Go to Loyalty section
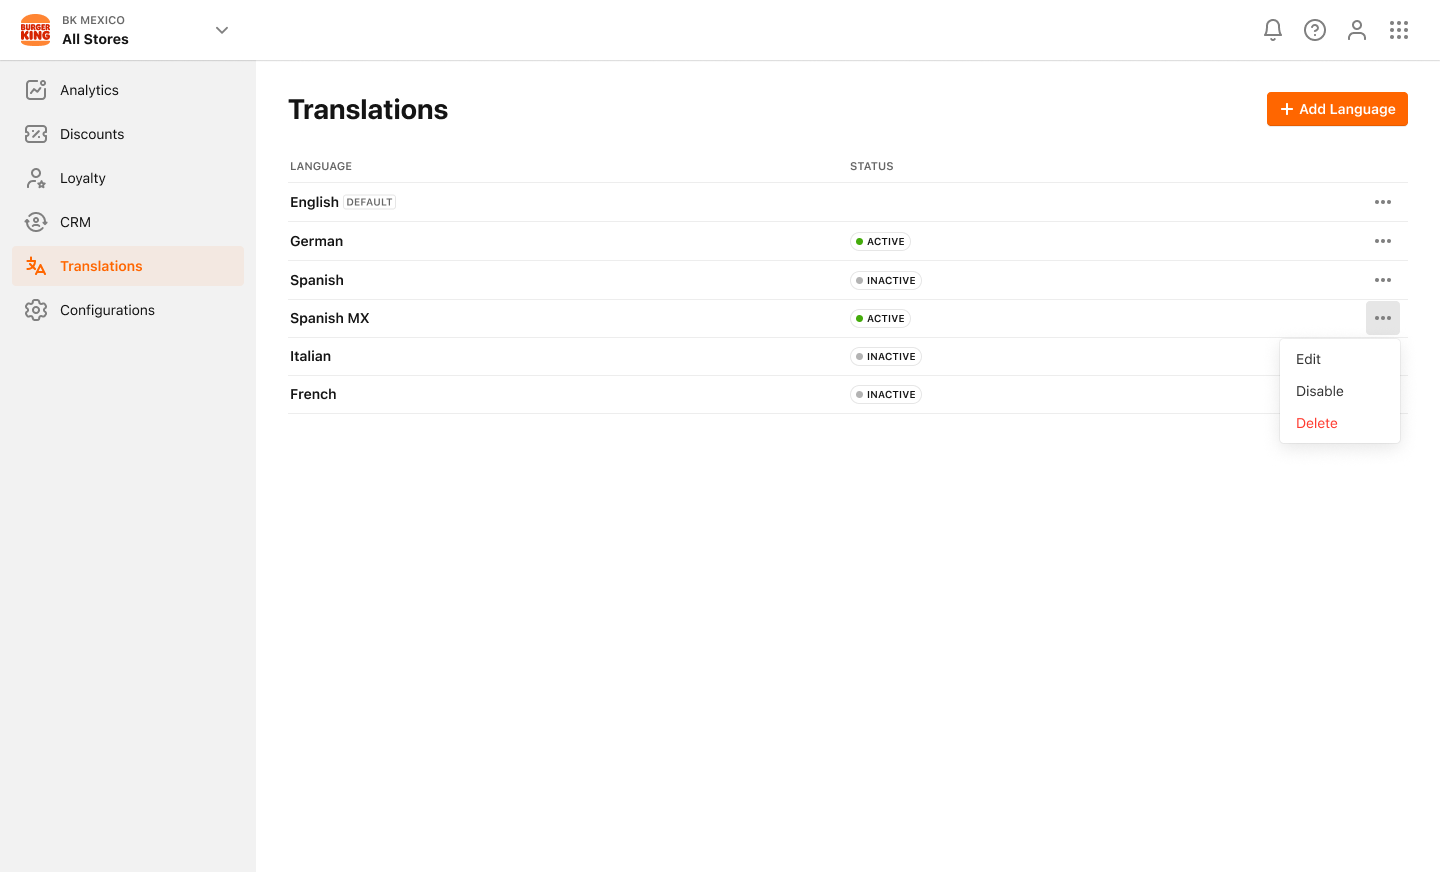This screenshot has height=872, width=1440. point(128,178)
